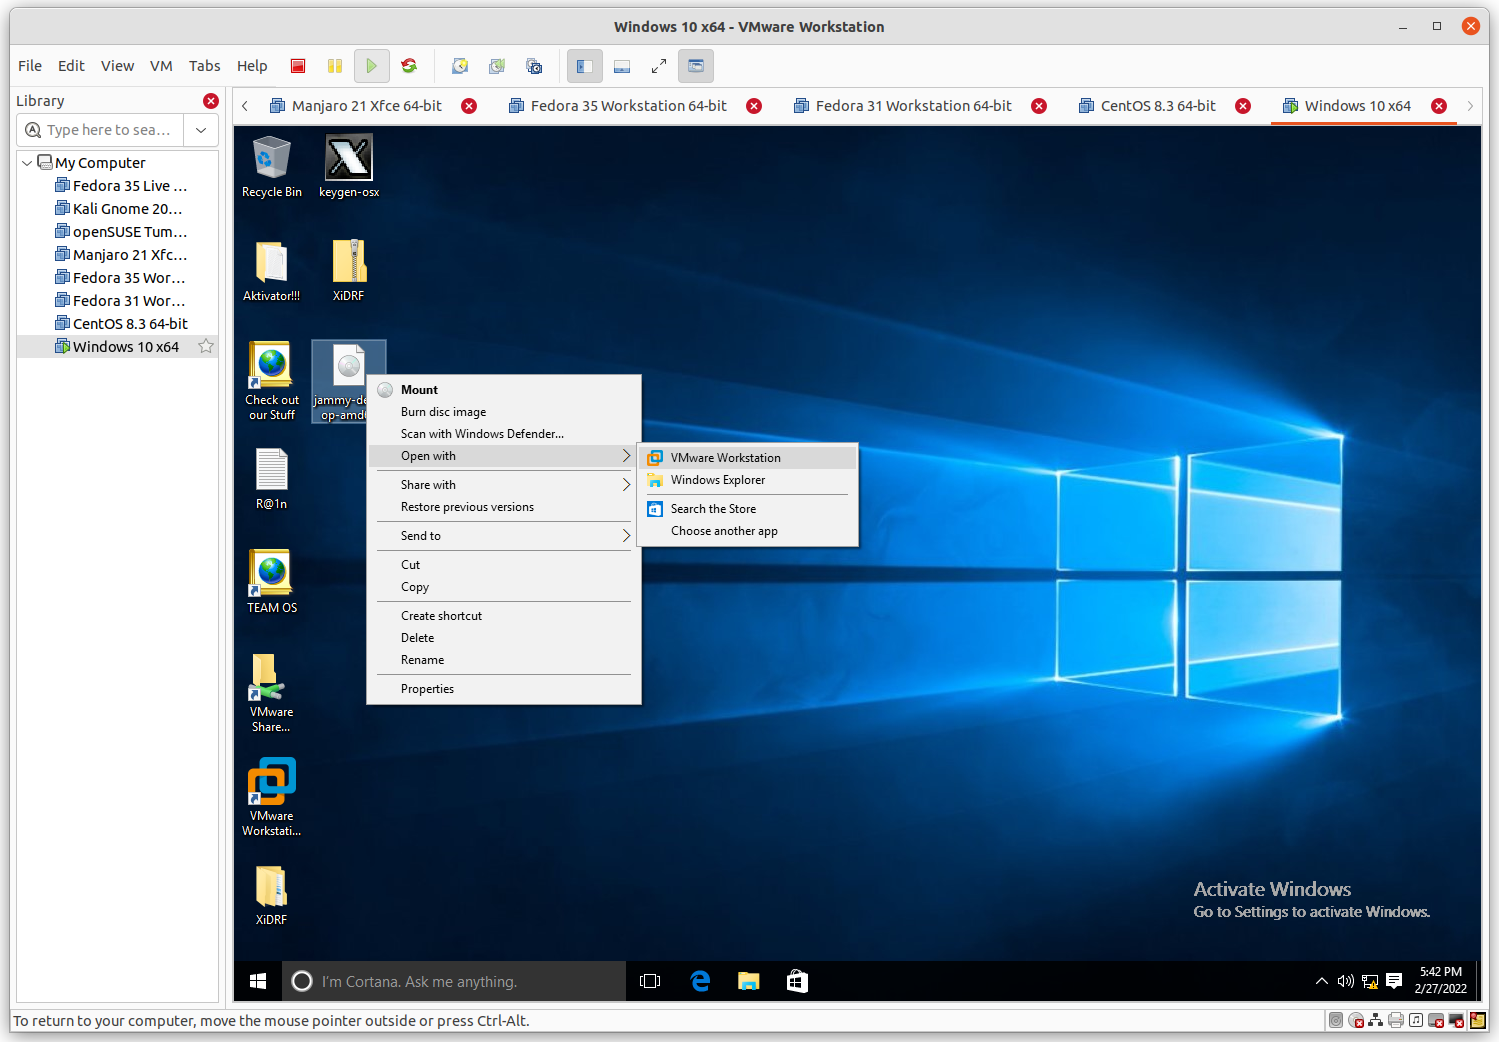Choose Mount in the context menu

pyautogui.click(x=504, y=390)
